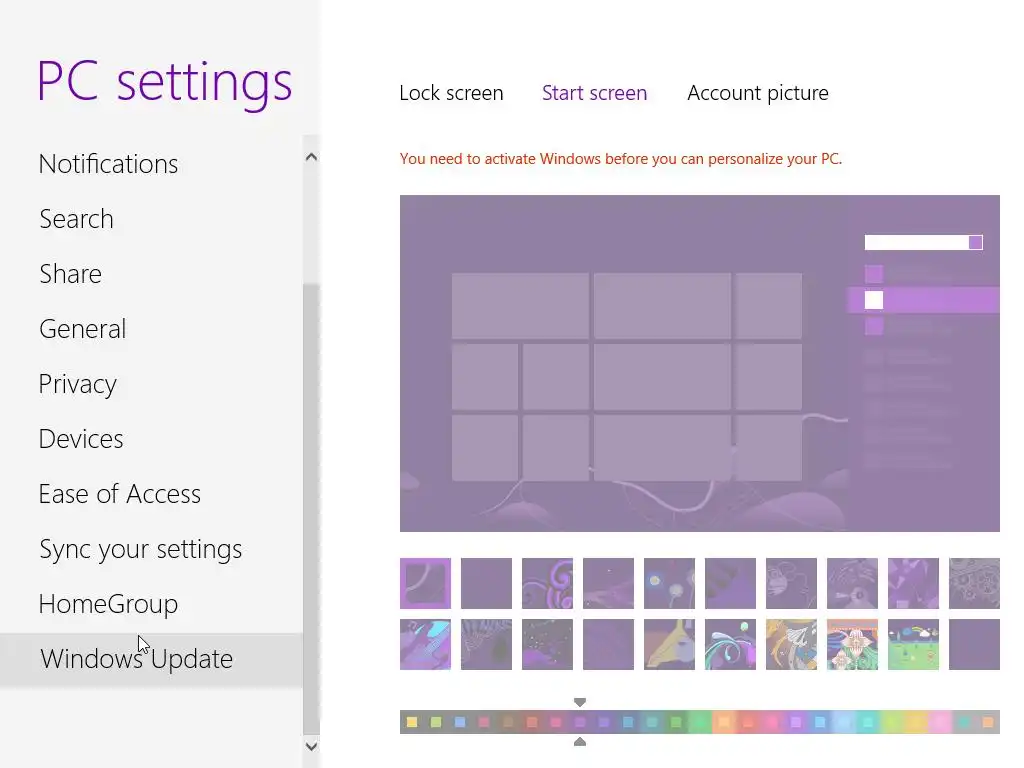This screenshot has height=768, width=1024.
Task: Open Devices settings
Action: 81,439
